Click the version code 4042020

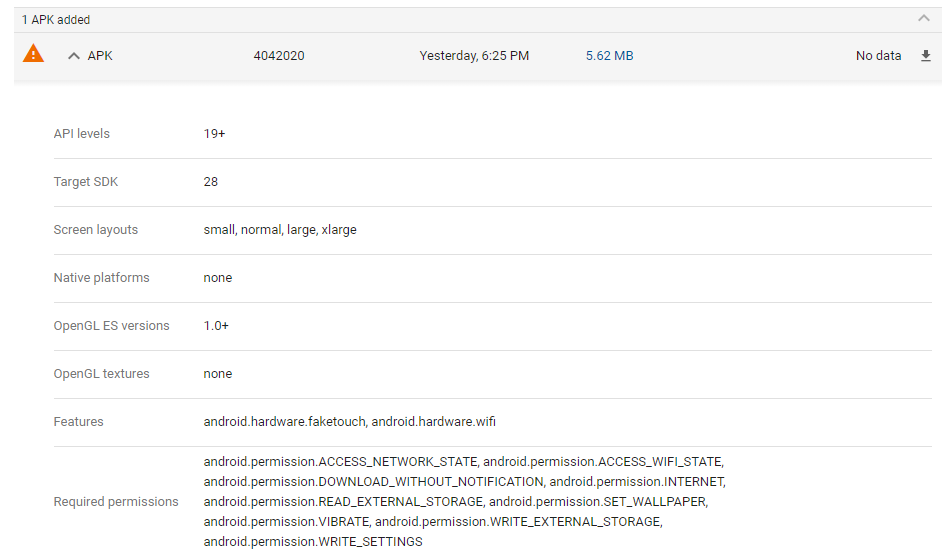coord(279,56)
